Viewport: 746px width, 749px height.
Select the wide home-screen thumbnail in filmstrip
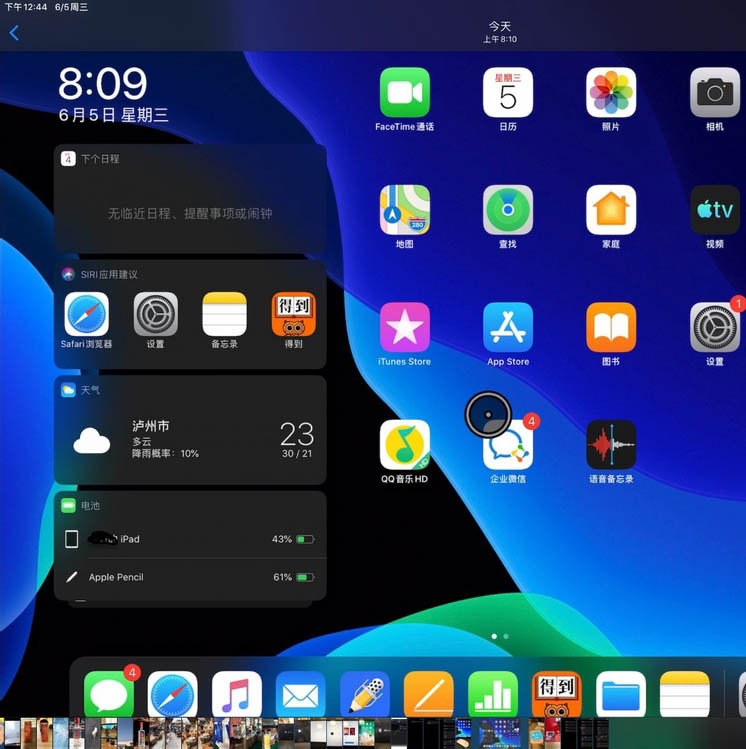(499, 732)
